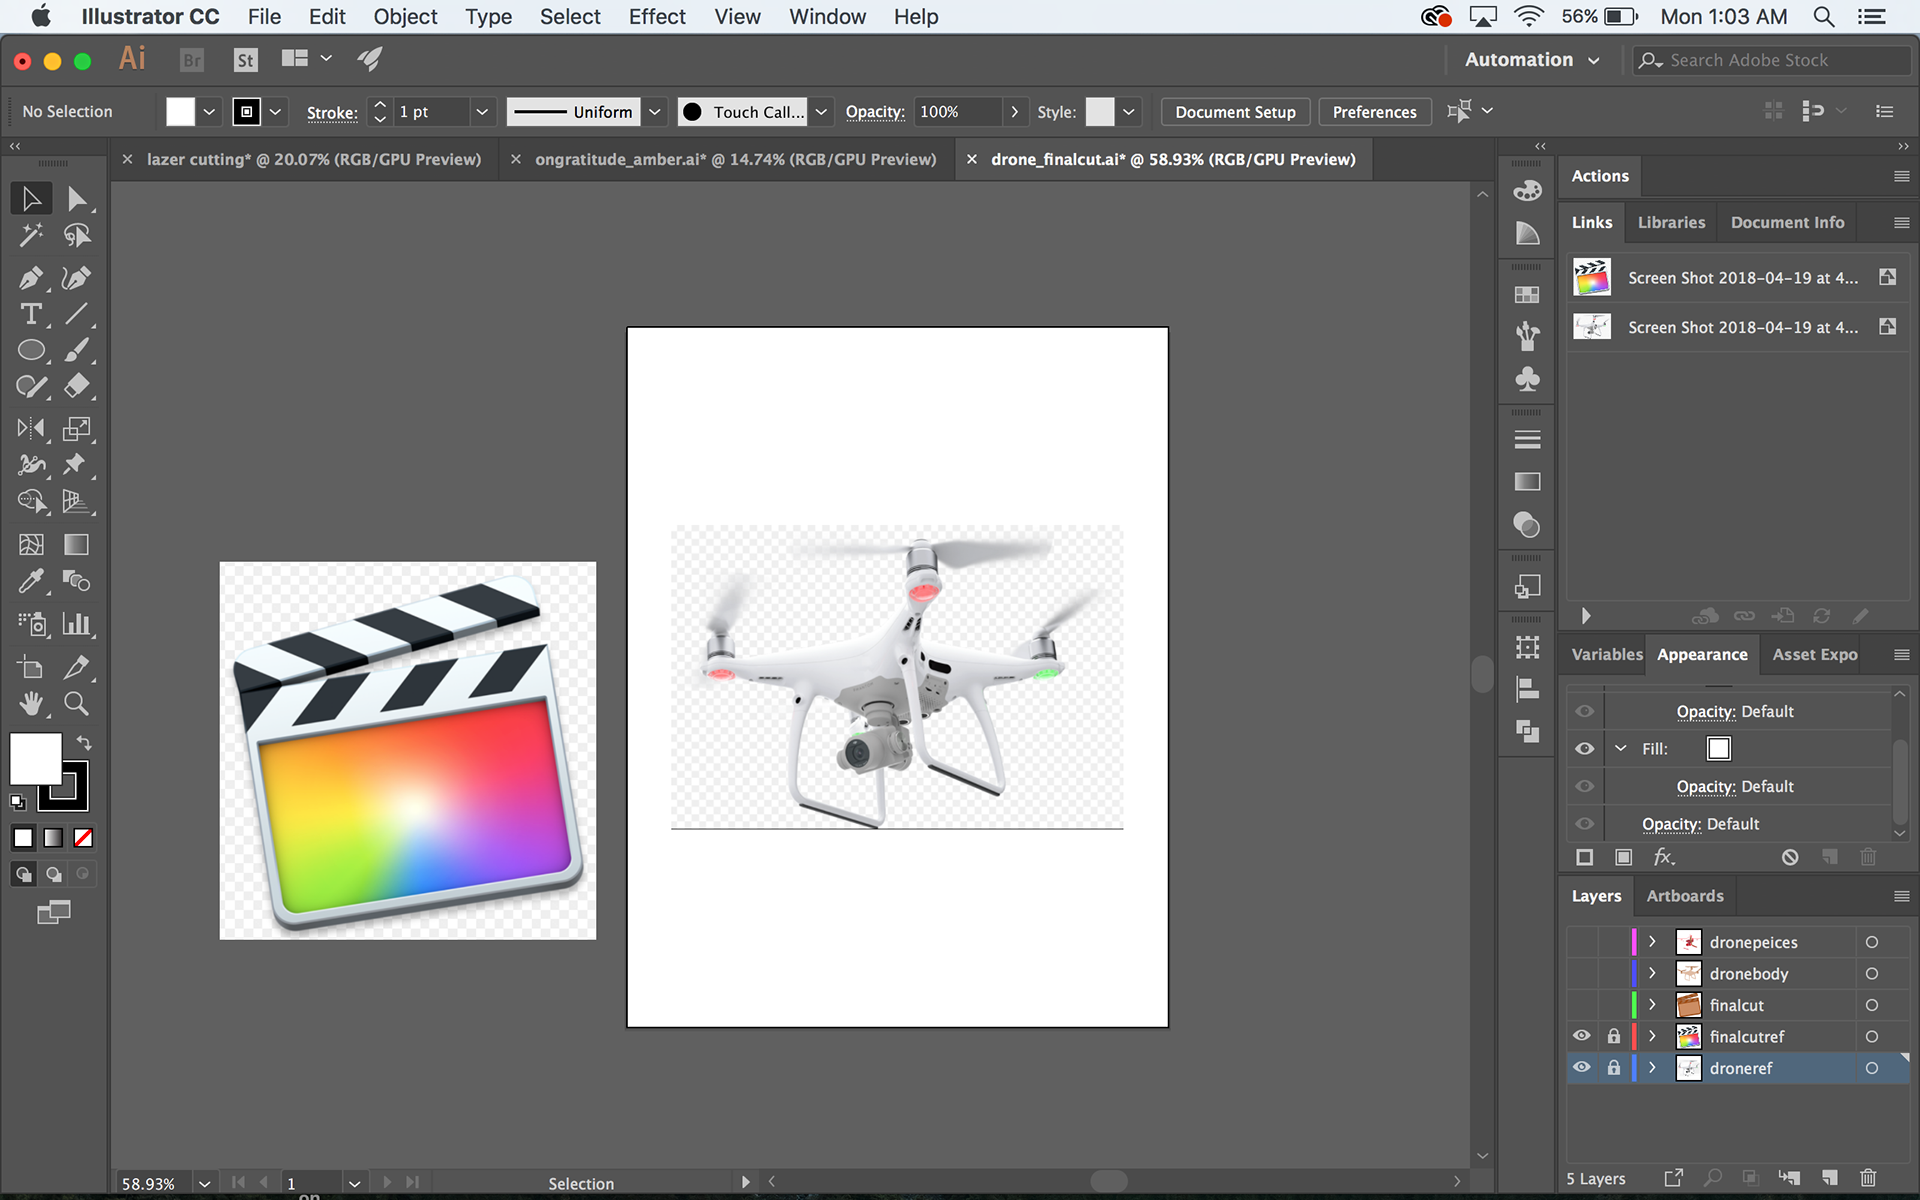Switch to the Artboards tab
Image resolution: width=1920 pixels, height=1200 pixels.
click(x=1684, y=896)
